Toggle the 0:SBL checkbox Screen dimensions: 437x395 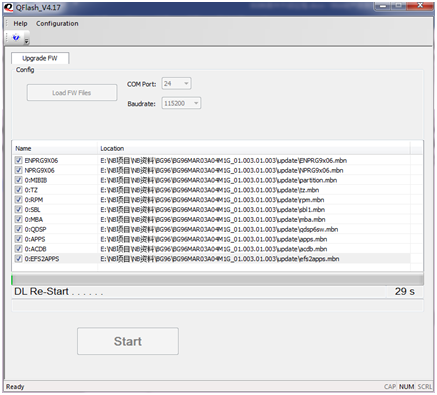tap(19, 210)
